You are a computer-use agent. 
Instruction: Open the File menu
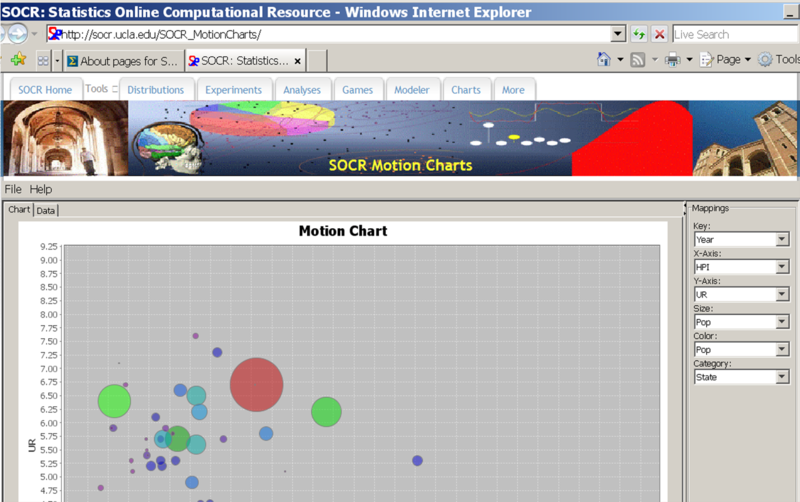point(13,189)
